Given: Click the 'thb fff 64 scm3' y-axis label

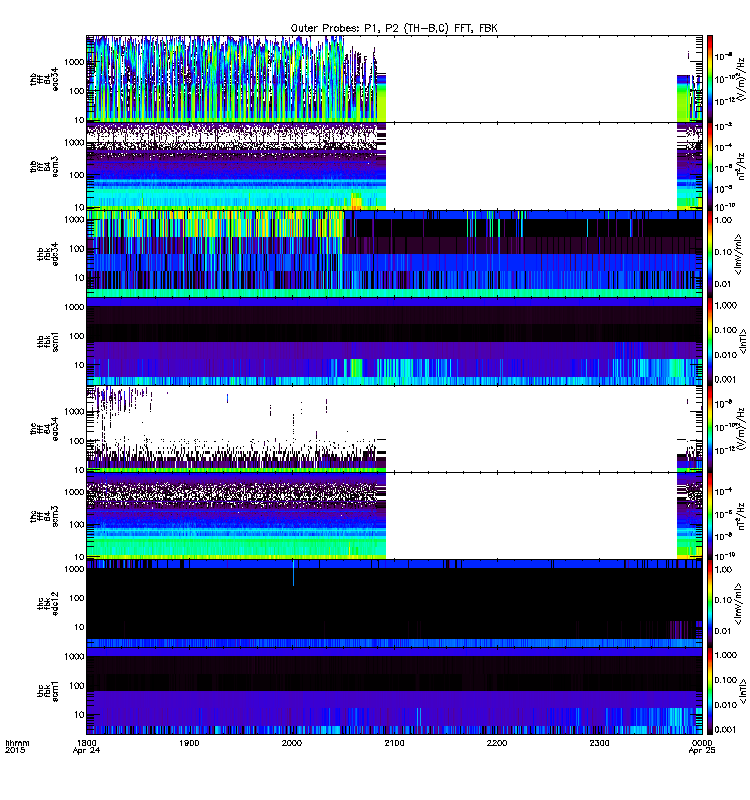Looking at the screenshot, I should point(44,166).
